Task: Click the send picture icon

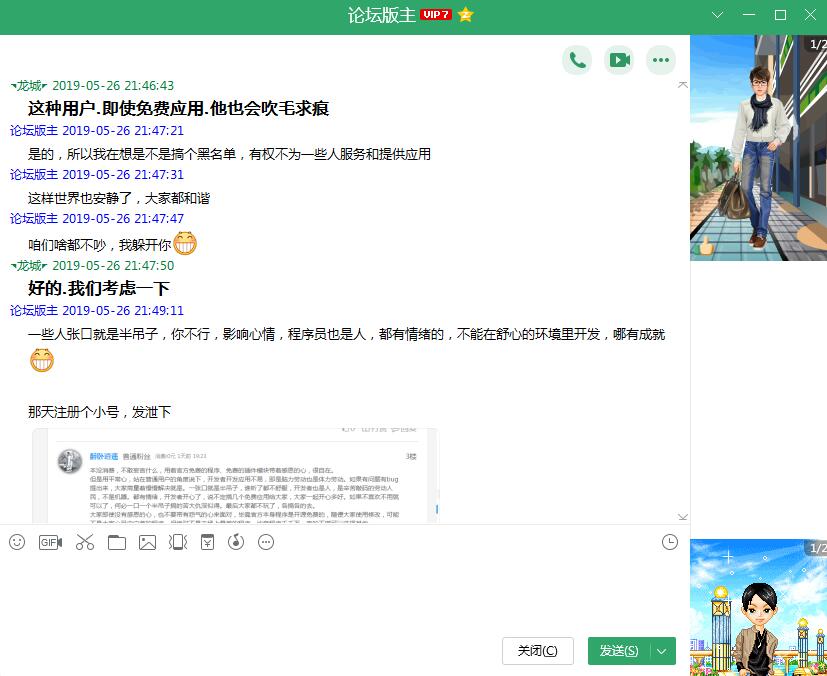Action: pyautogui.click(x=147, y=542)
